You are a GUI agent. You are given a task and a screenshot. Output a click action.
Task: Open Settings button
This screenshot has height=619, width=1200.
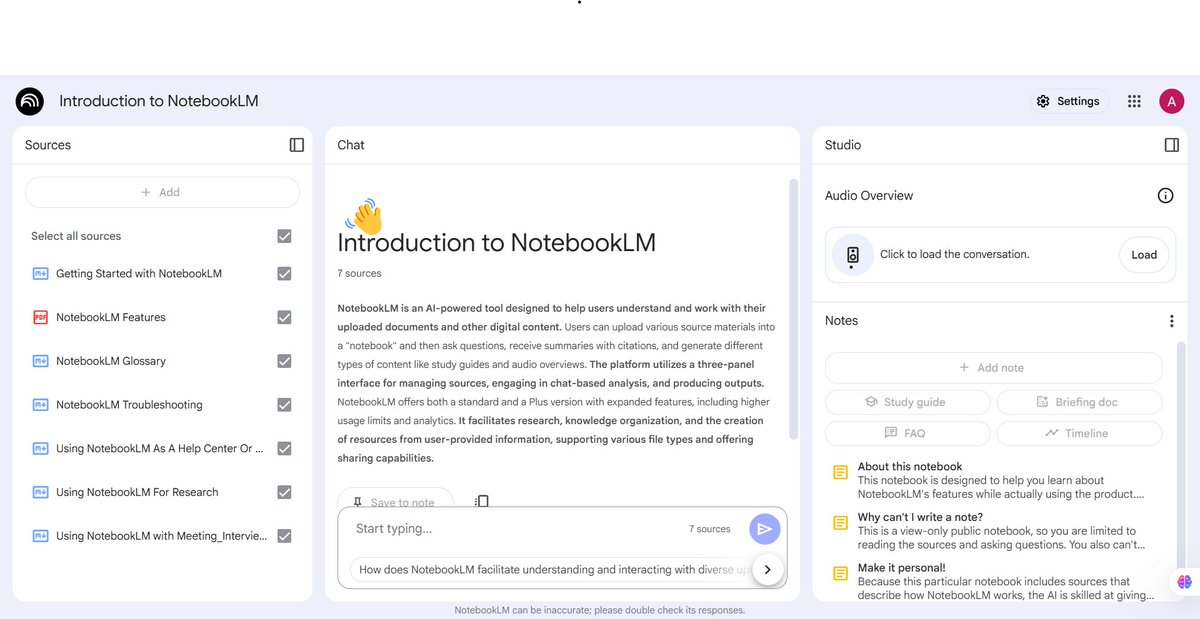(x=1069, y=101)
